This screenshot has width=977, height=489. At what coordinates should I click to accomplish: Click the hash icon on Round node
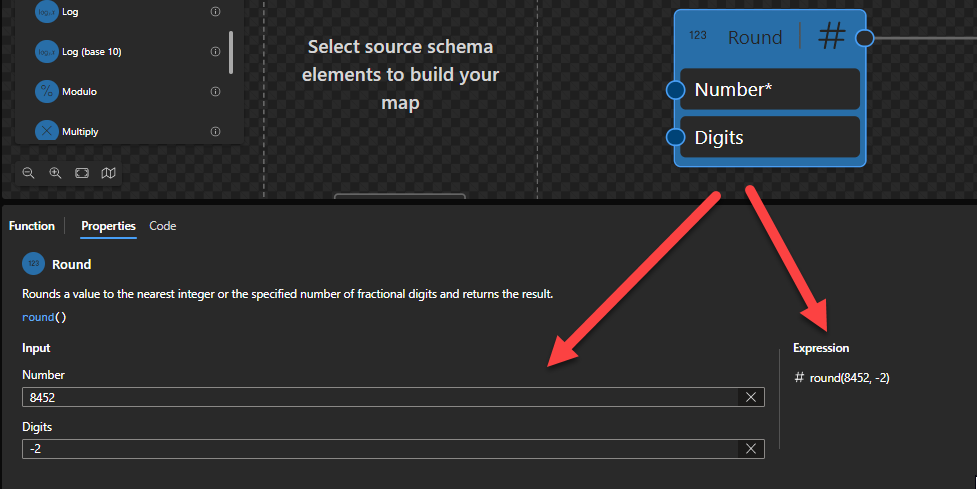tap(832, 36)
